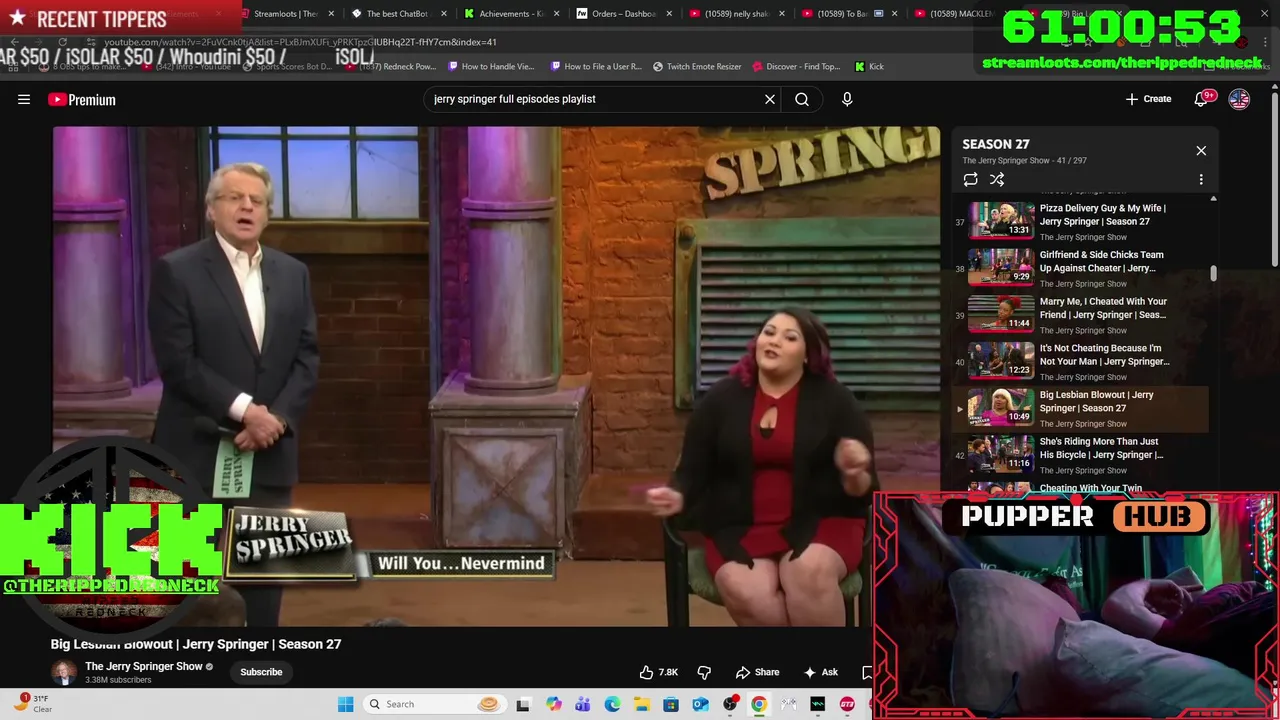Click the video player to pause
Viewport: 1280px width, 720px height.
click(x=496, y=376)
